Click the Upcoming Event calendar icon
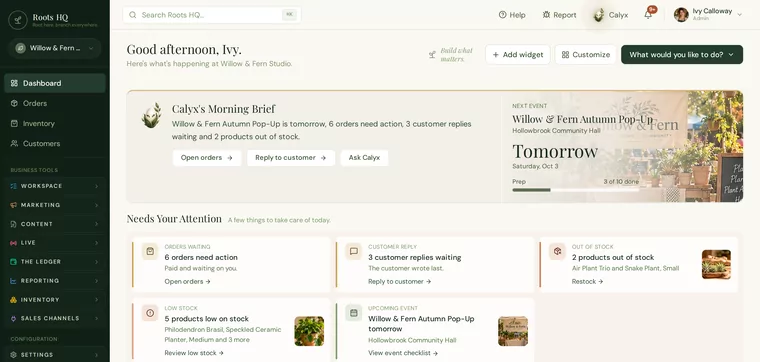 tap(354, 313)
